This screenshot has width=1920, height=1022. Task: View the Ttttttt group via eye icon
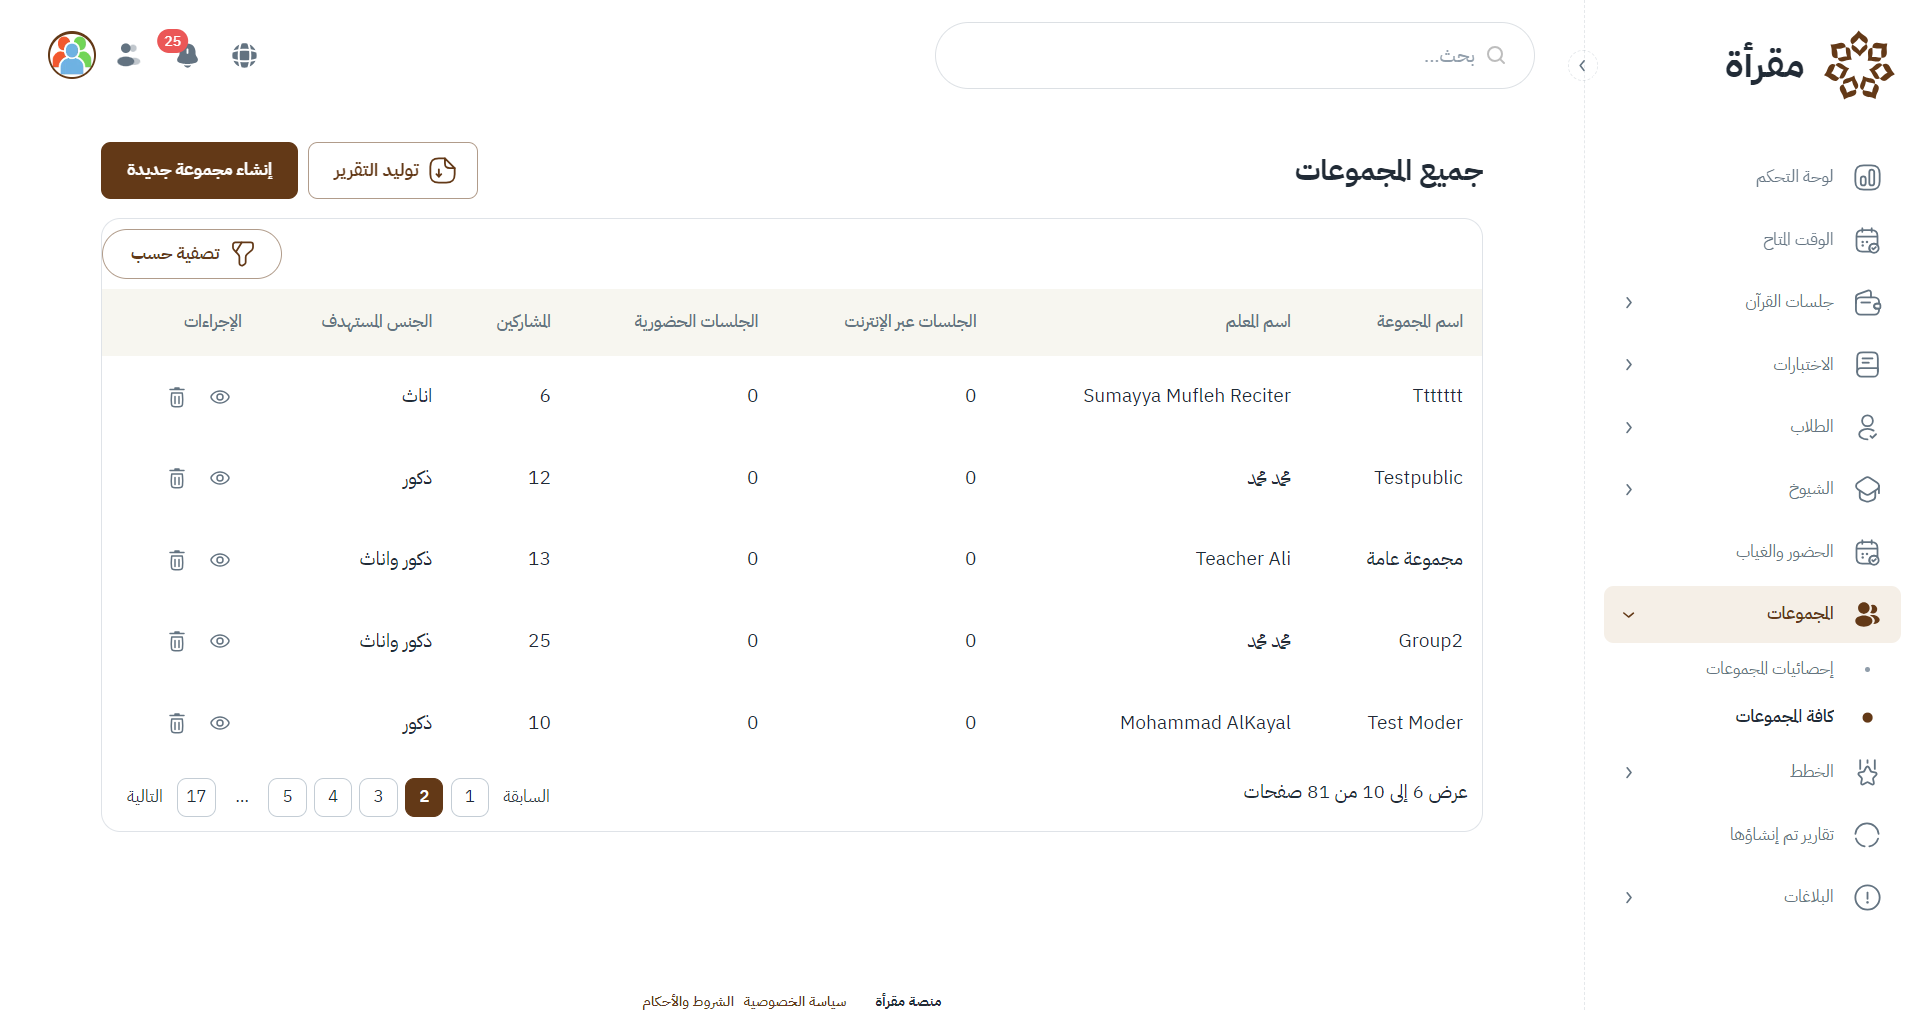point(220,397)
